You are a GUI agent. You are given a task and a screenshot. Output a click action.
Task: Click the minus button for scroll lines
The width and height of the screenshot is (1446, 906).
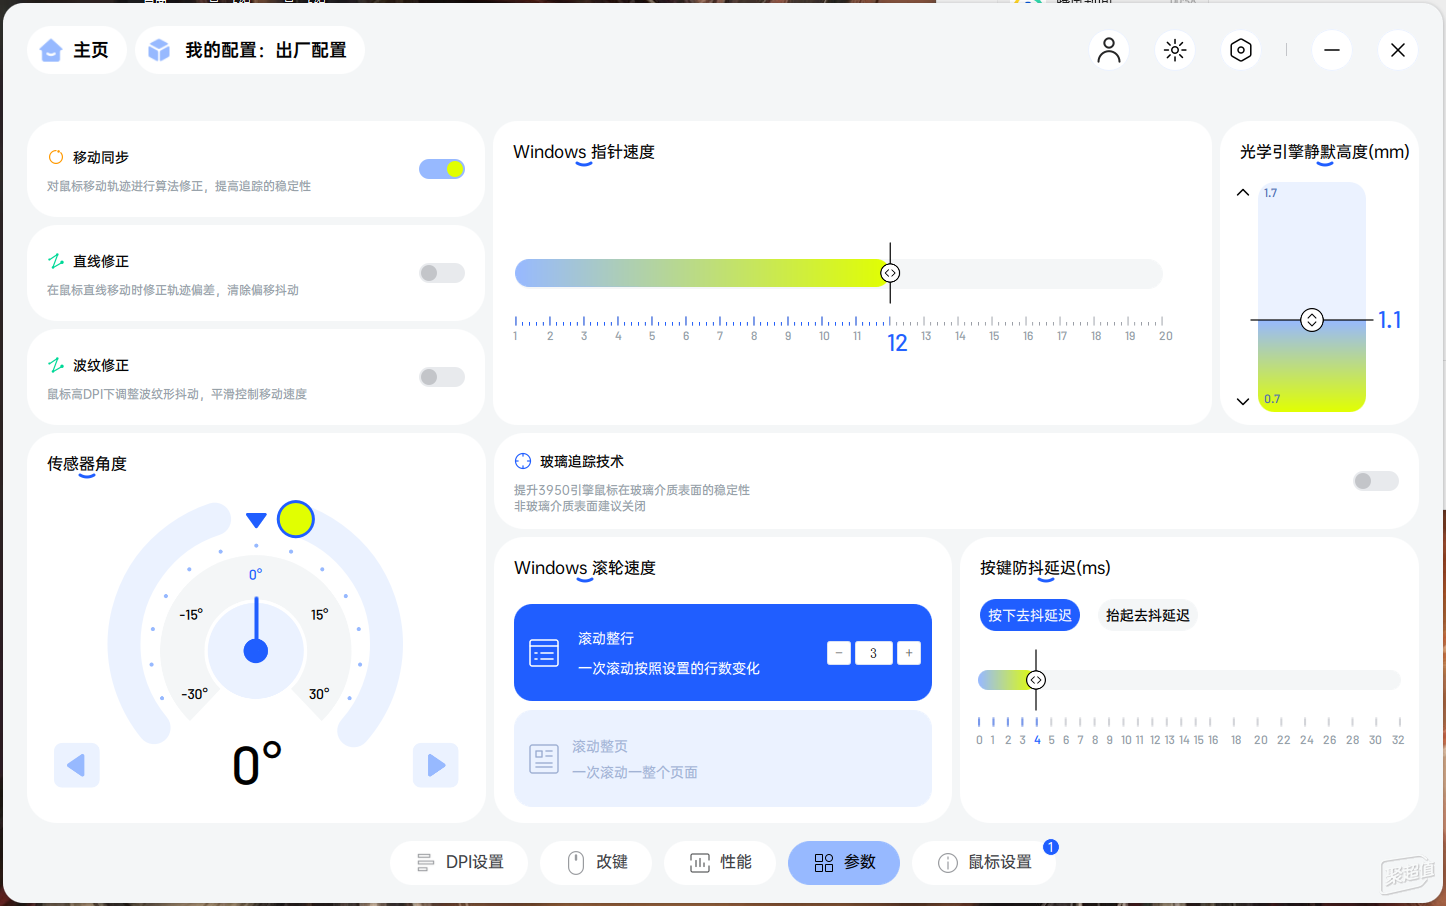click(839, 653)
